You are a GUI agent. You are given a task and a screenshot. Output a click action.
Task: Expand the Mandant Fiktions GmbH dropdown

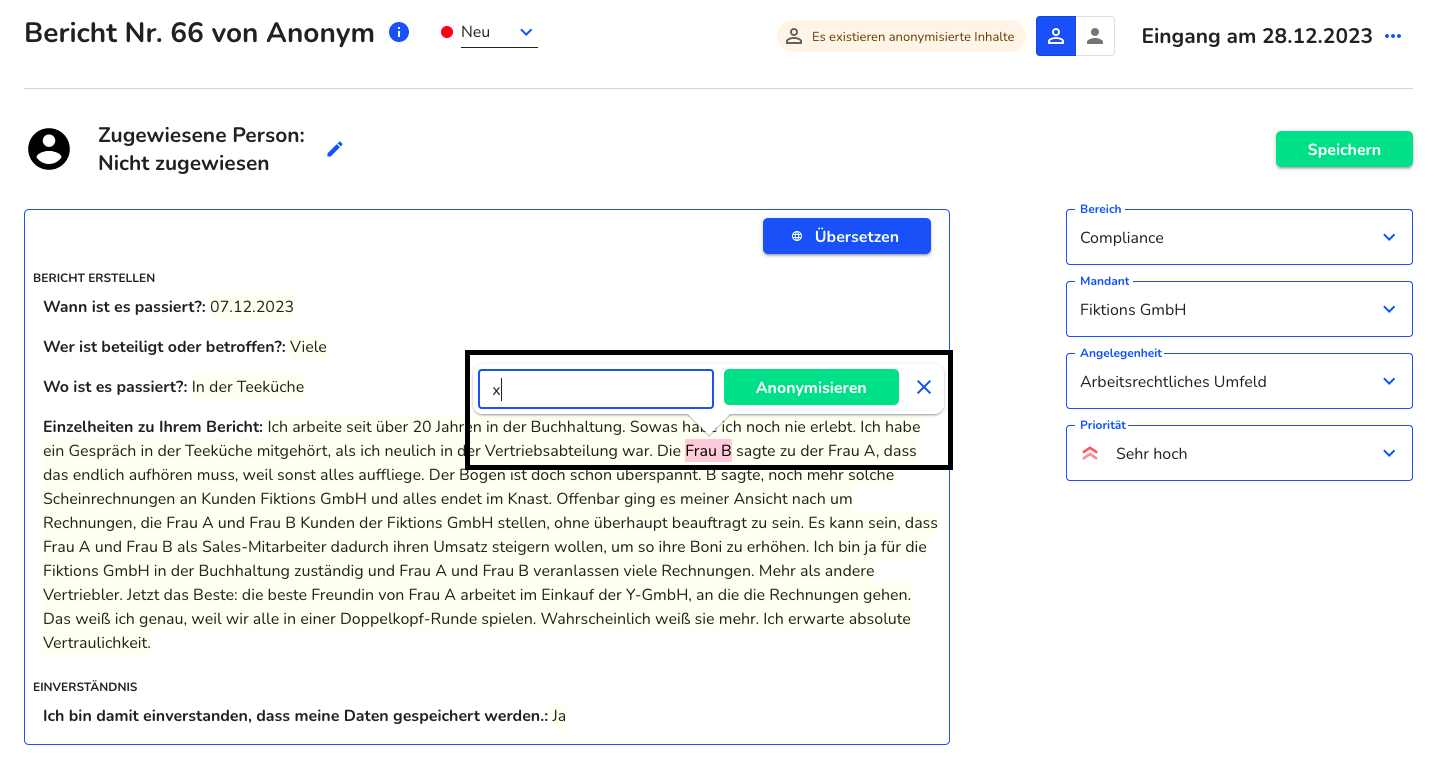tap(1239, 309)
